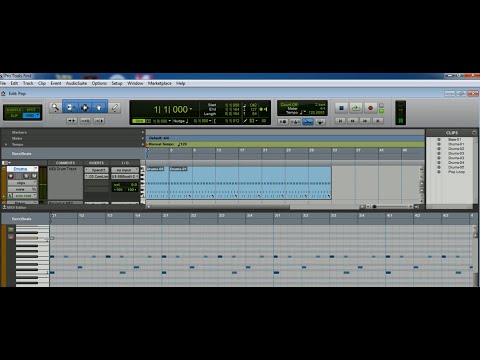
Task: Open the Drums output path selector
Action: click(125, 176)
